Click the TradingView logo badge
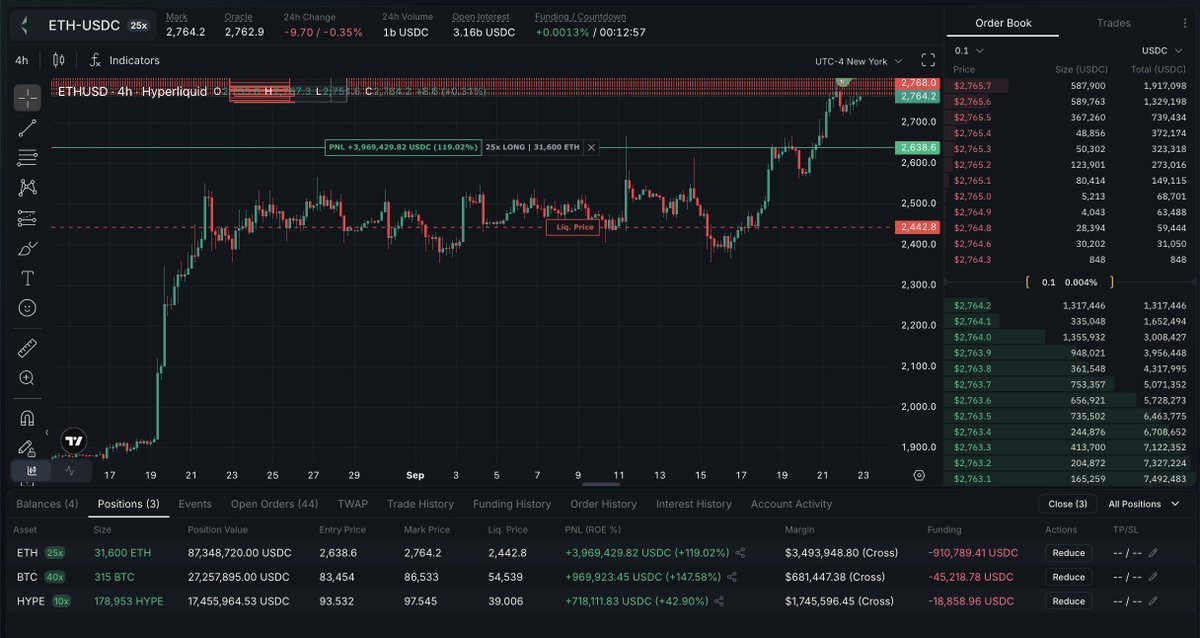 point(73,440)
